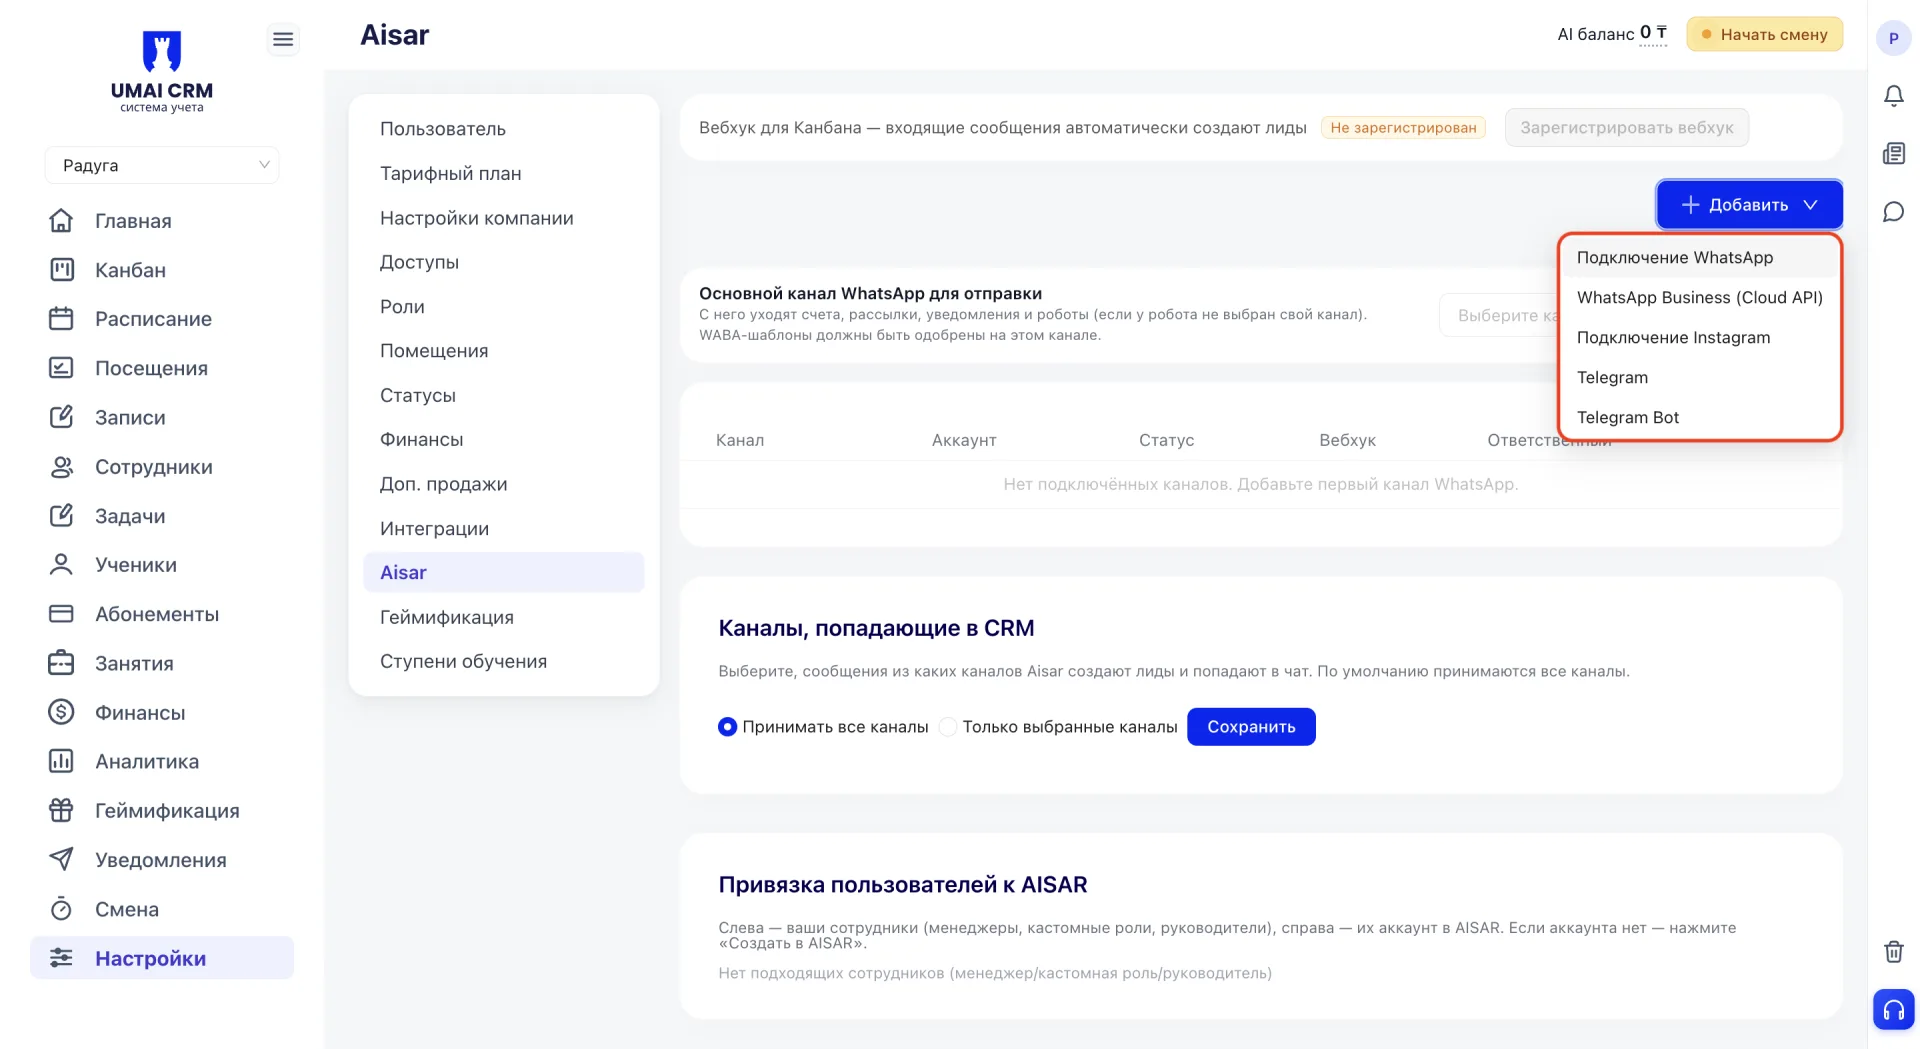This screenshot has width=1920, height=1049.
Task: Choose Telegram Bot from the add menu
Action: (x=1700, y=417)
